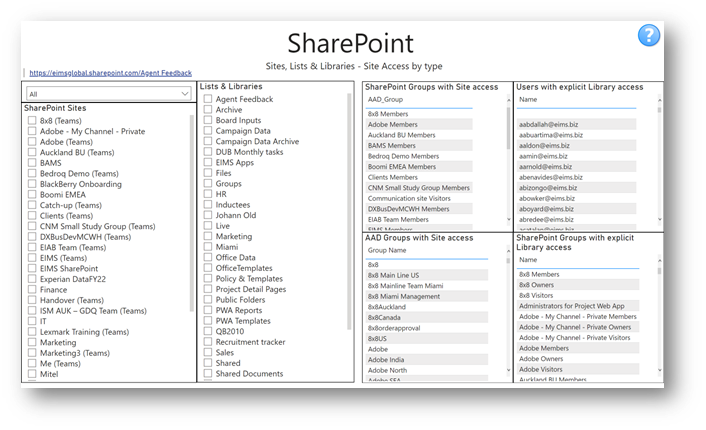Select the BAMS Members group row
Screen dimensions: 706x430
419,145
